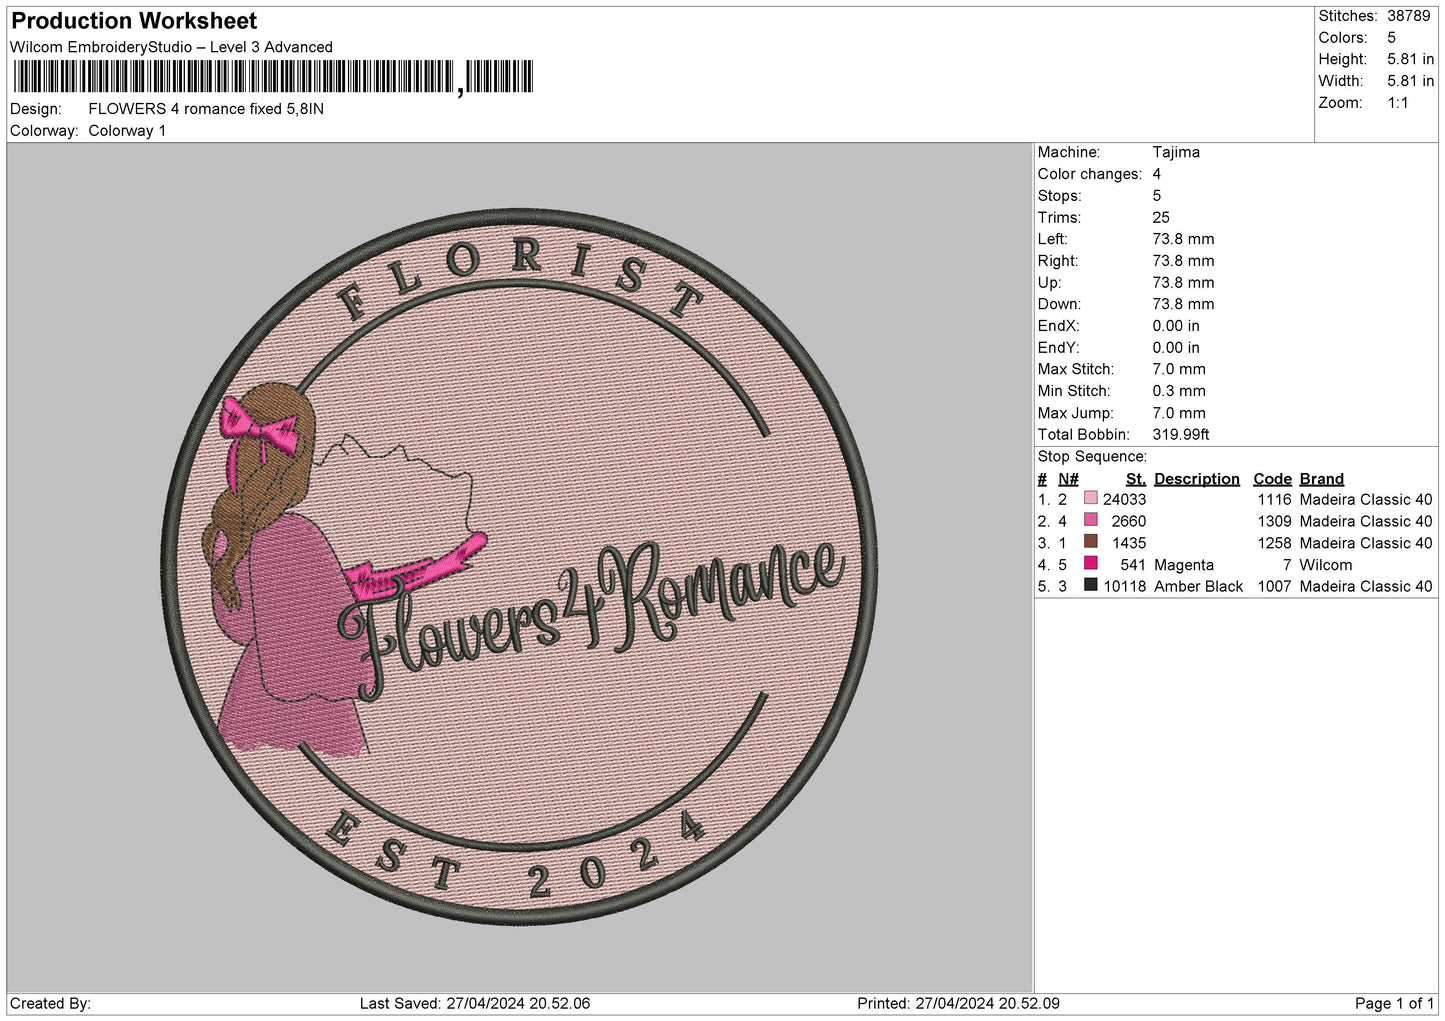Click the 1309 pink thread swatch
Viewport: 1445px width, 1021px height.
click(1090, 520)
